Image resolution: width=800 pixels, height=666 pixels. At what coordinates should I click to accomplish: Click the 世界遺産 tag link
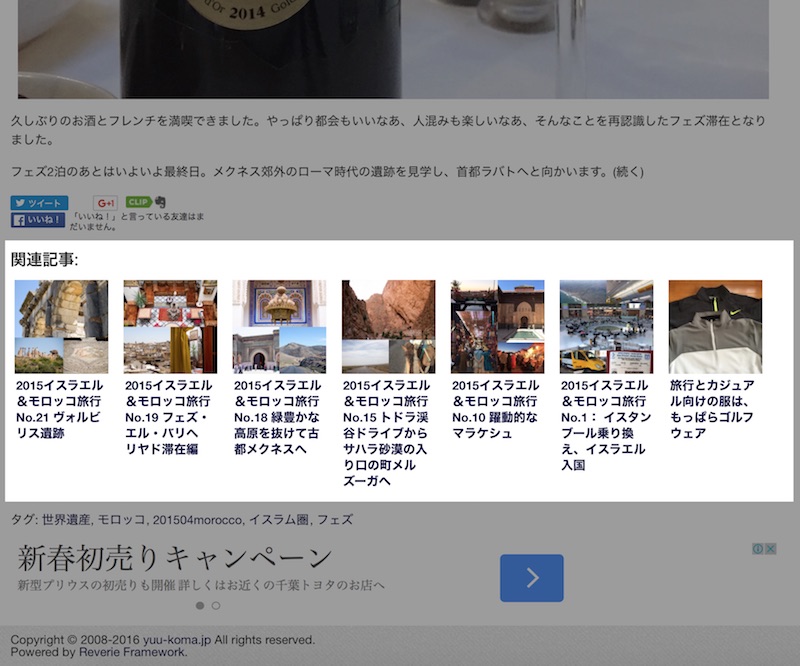click(66, 520)
